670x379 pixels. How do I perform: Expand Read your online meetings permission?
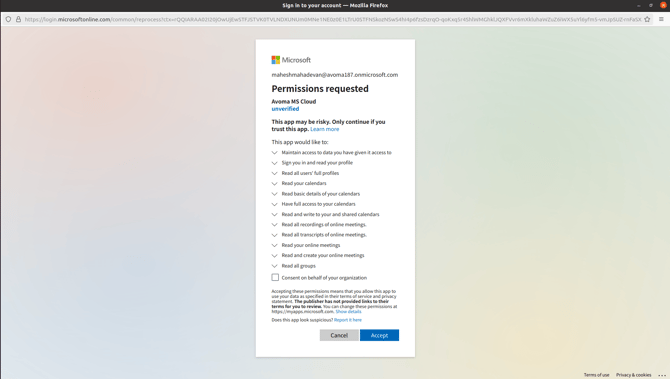[x=274, y=245]
